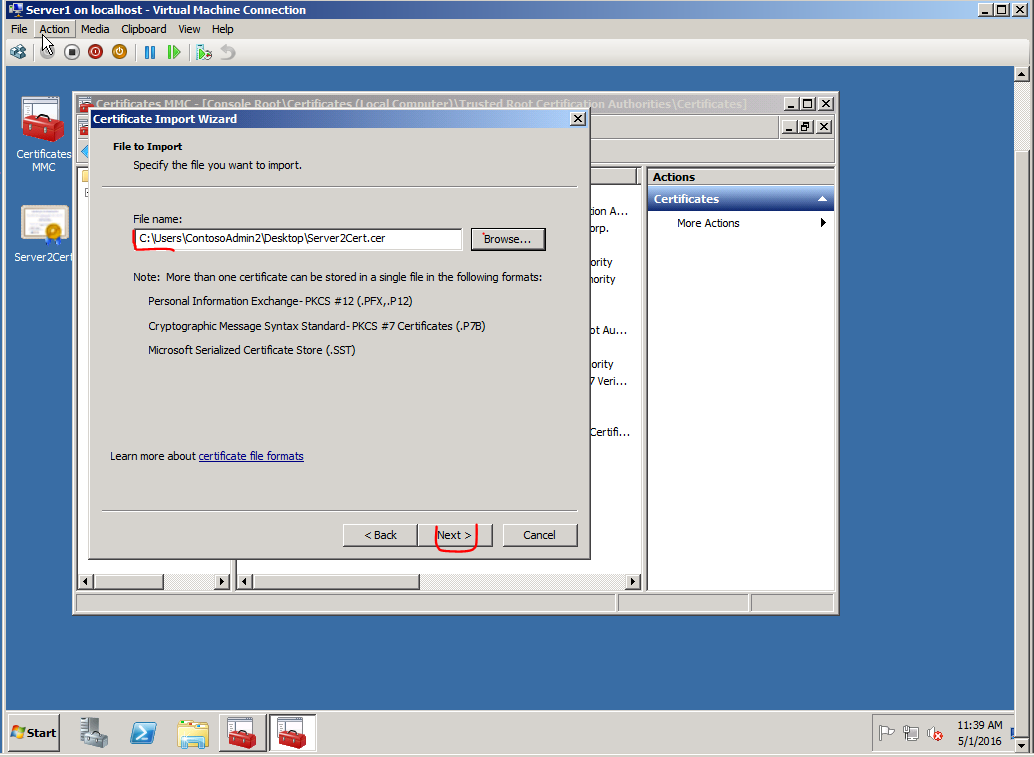Image resolution: width=1034 pixels, height=757 pixels.
Task: Click Back in the import wizard
Action: click(380, 535)
